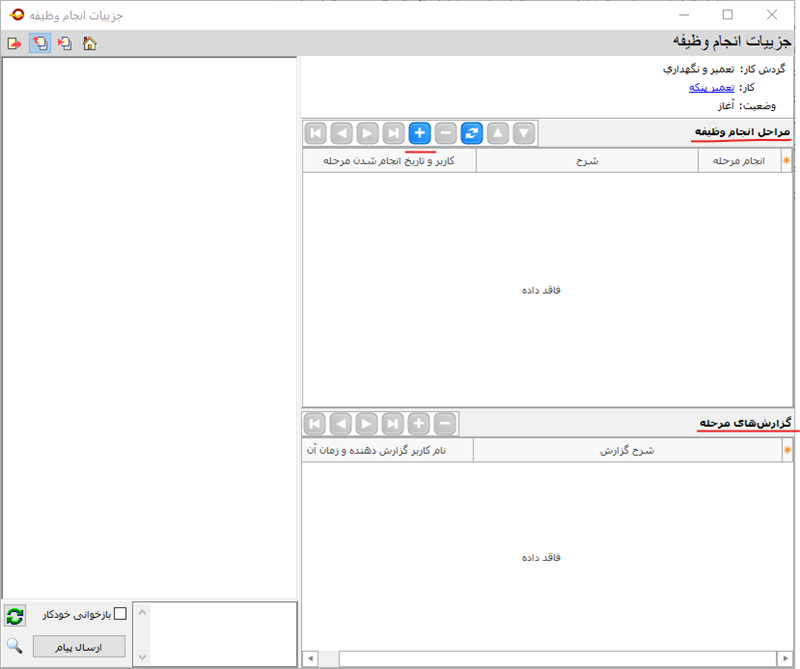This screenshot has height=669, width=800.
Task: Click the green reload icon beside auto-refresh
Action: [15, 616]
